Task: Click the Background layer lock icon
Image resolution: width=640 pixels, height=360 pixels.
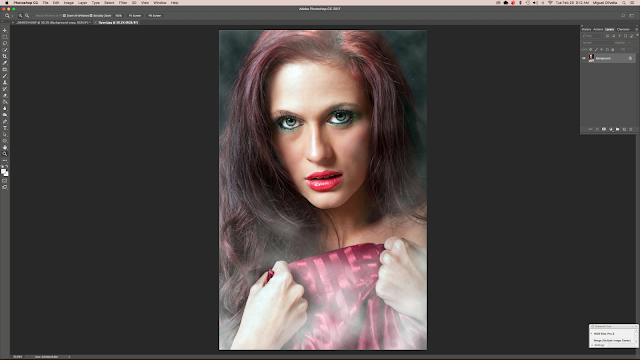Action: pyautogui.click(x=630, y=58)
